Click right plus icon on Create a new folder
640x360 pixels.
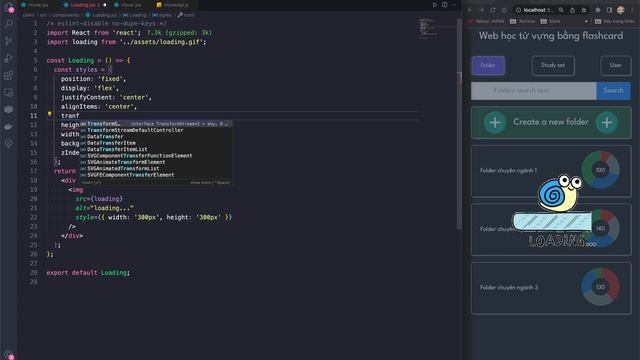[x=607, y=122]
